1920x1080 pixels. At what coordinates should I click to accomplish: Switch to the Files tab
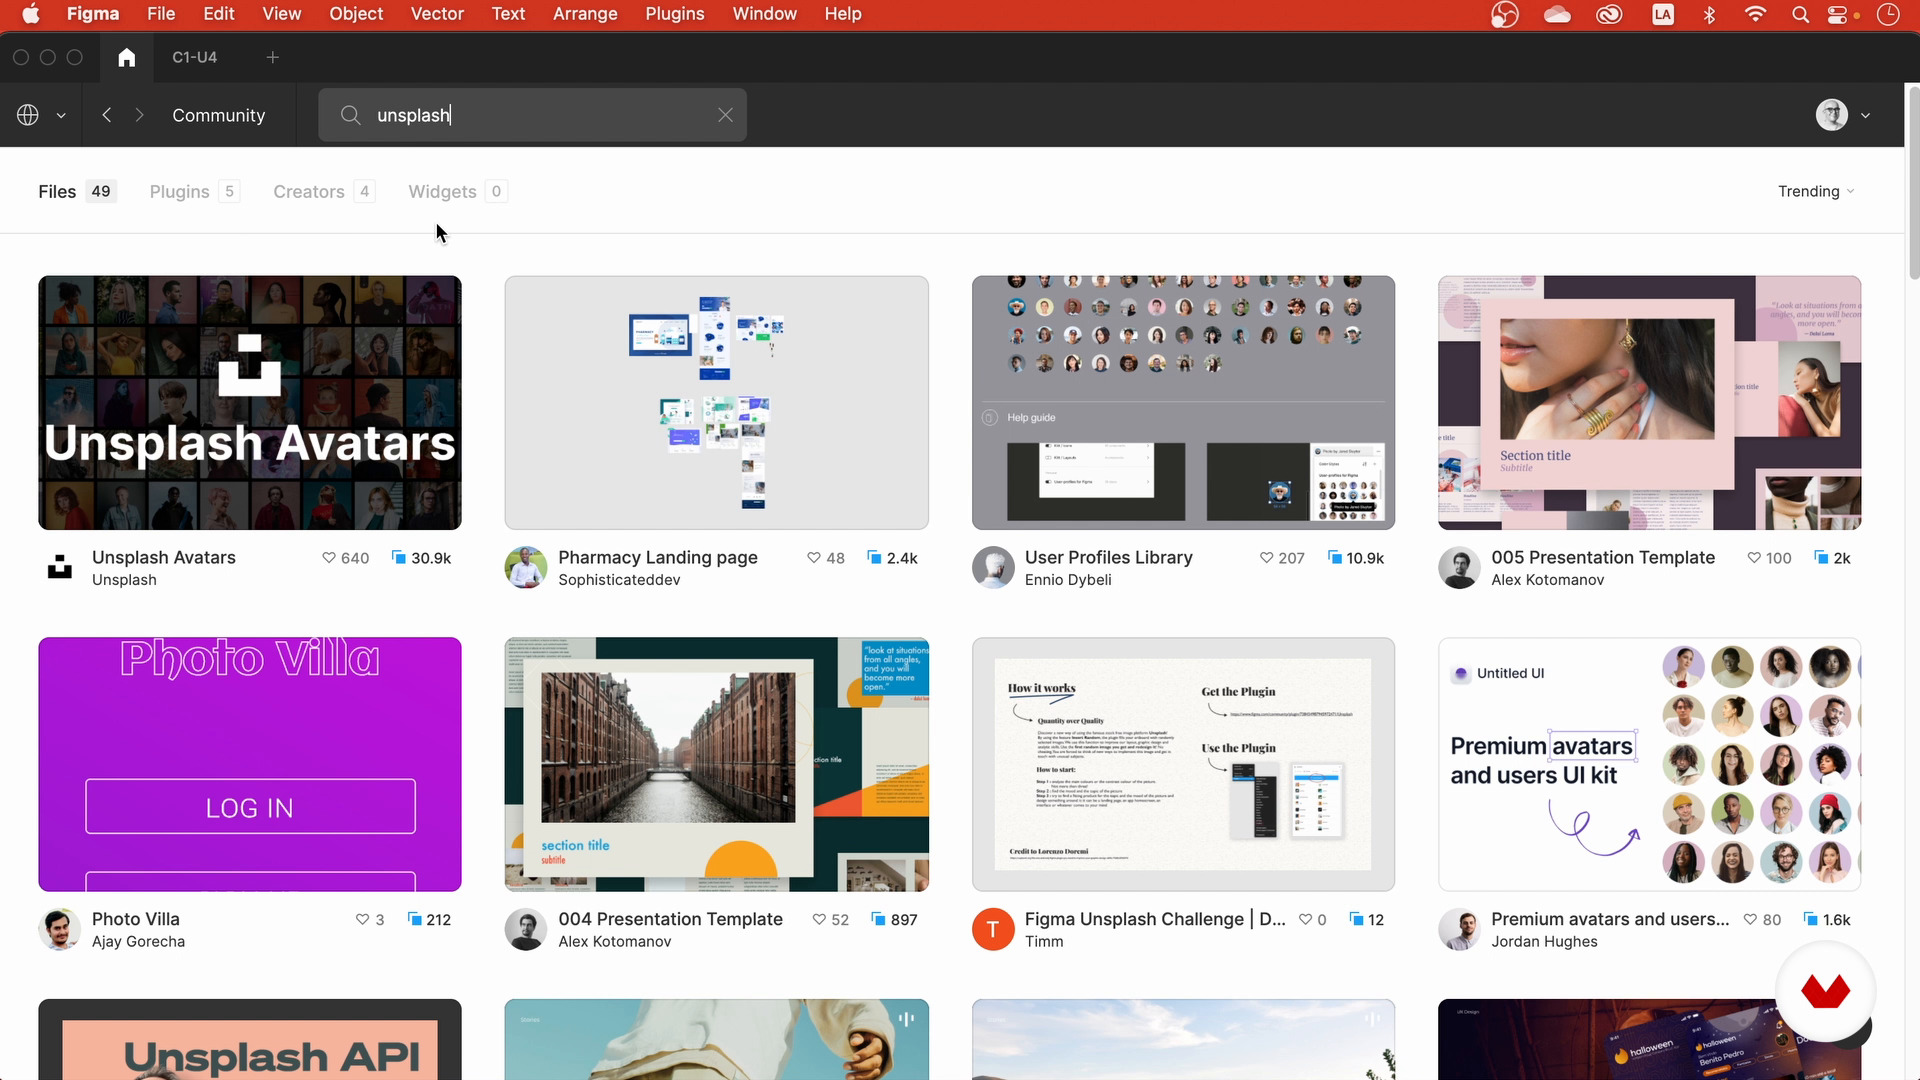77,191
